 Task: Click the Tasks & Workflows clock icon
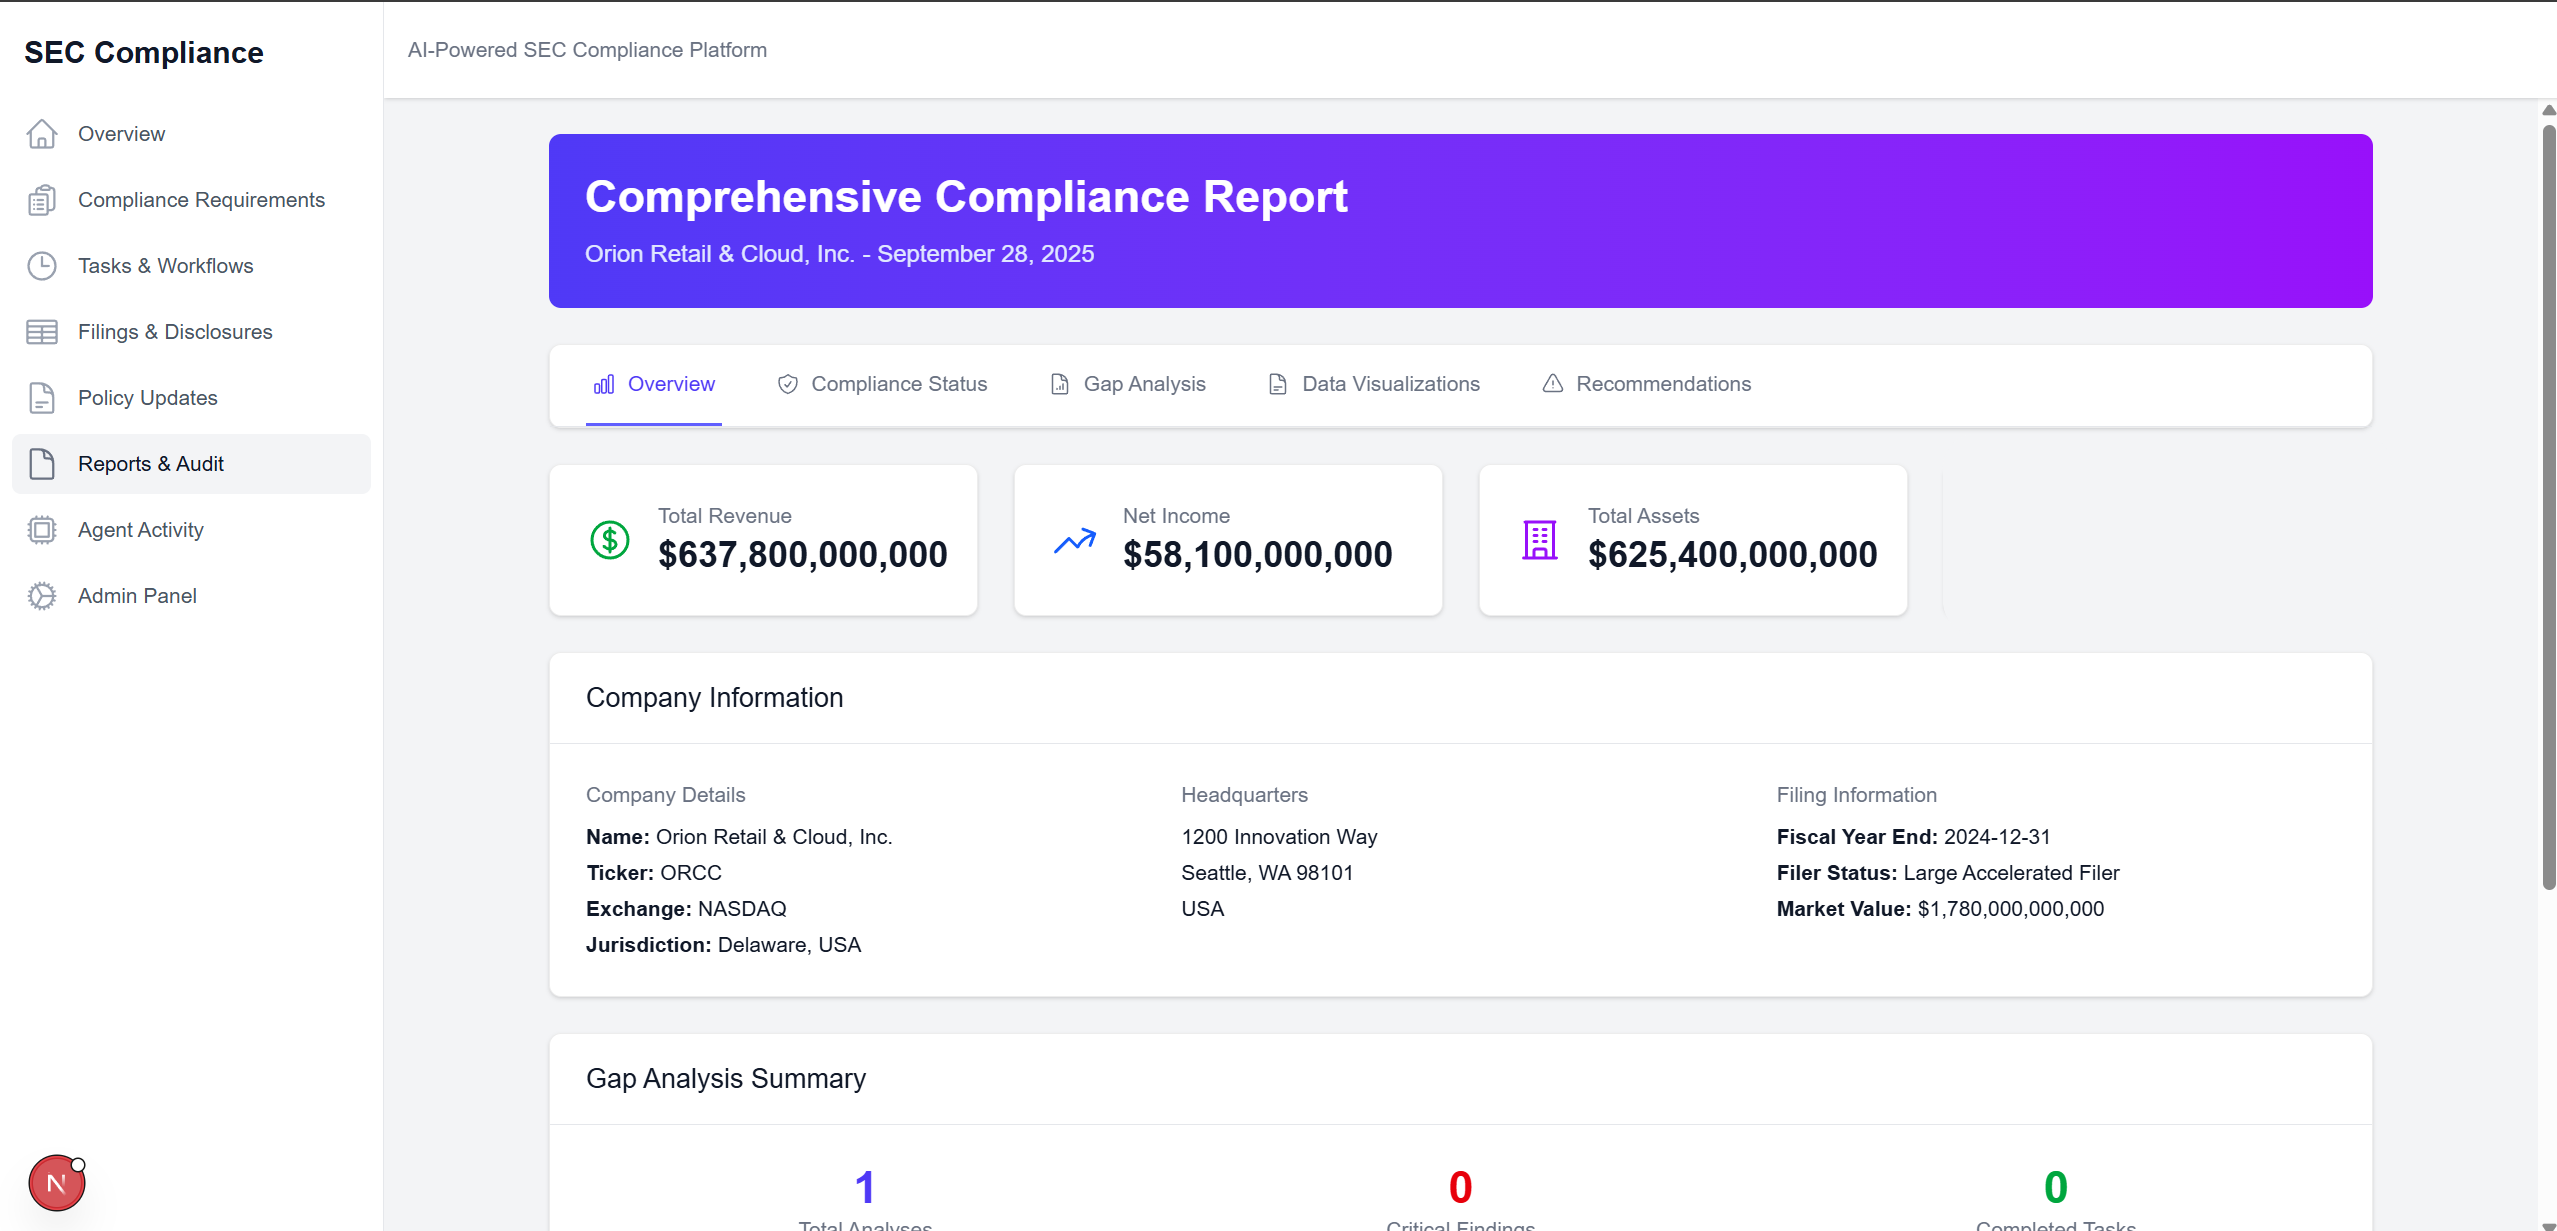[x=41, y=266]
